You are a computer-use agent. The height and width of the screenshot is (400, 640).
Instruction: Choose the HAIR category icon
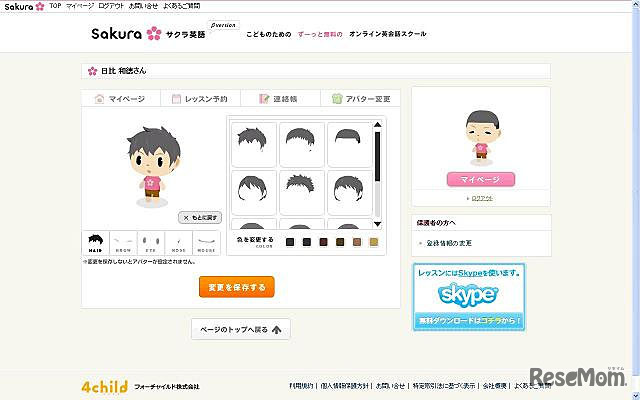(x=96, y=243)
